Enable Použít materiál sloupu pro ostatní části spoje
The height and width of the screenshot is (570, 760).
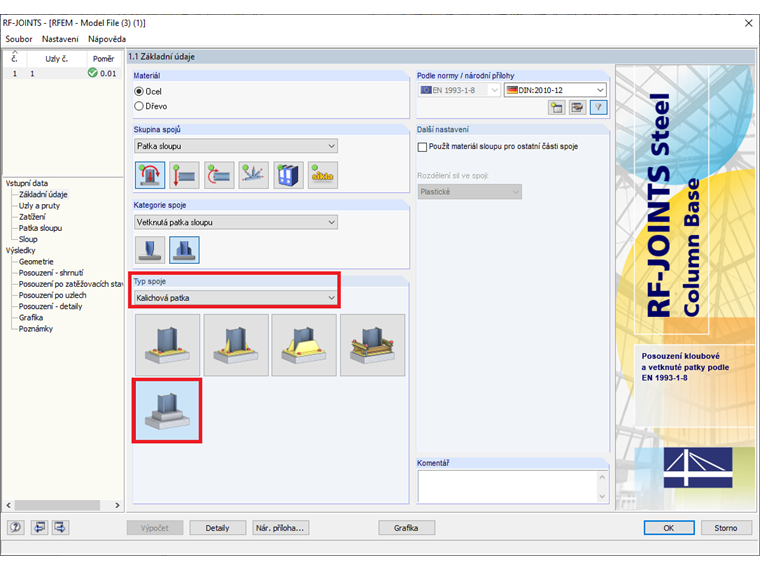[422, 146]
